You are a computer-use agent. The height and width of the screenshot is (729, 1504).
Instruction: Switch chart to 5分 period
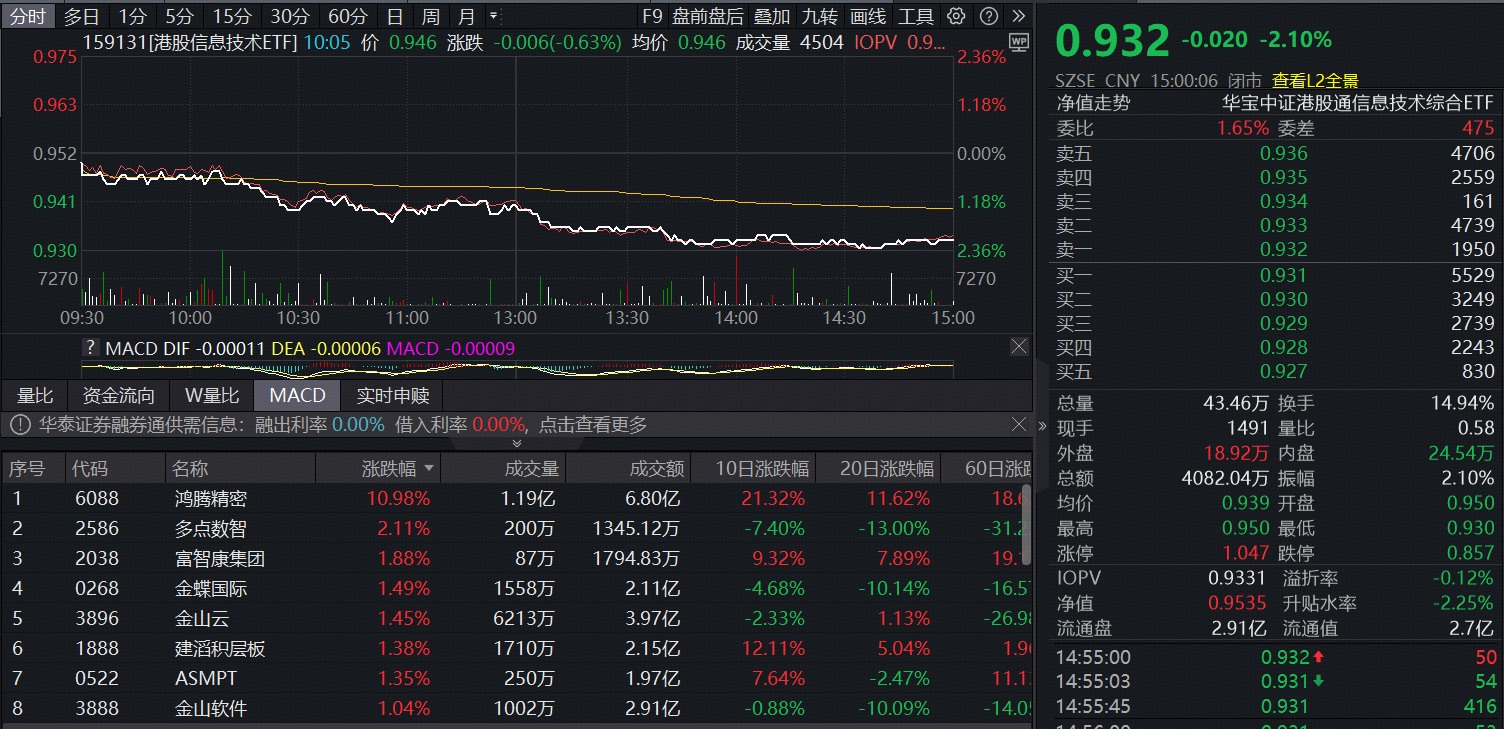(x=180, y=16)
